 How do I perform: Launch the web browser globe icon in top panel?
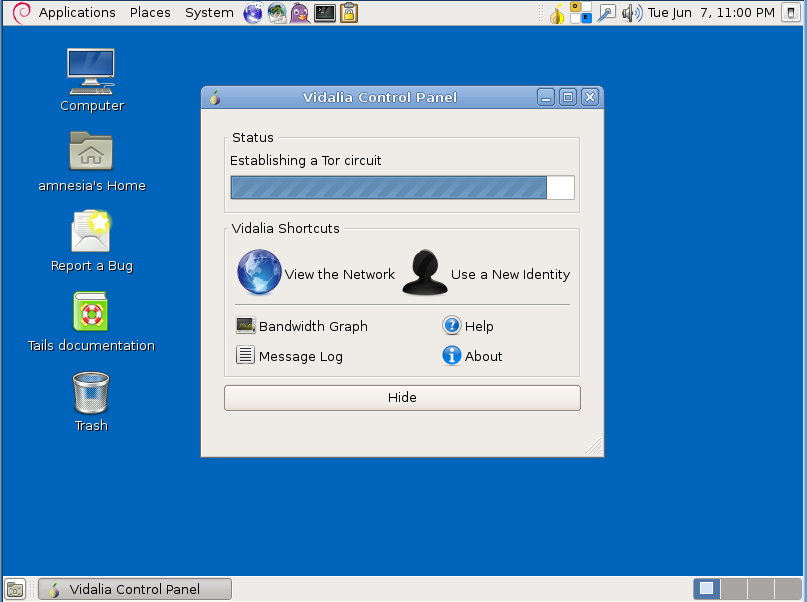[253, 13]
